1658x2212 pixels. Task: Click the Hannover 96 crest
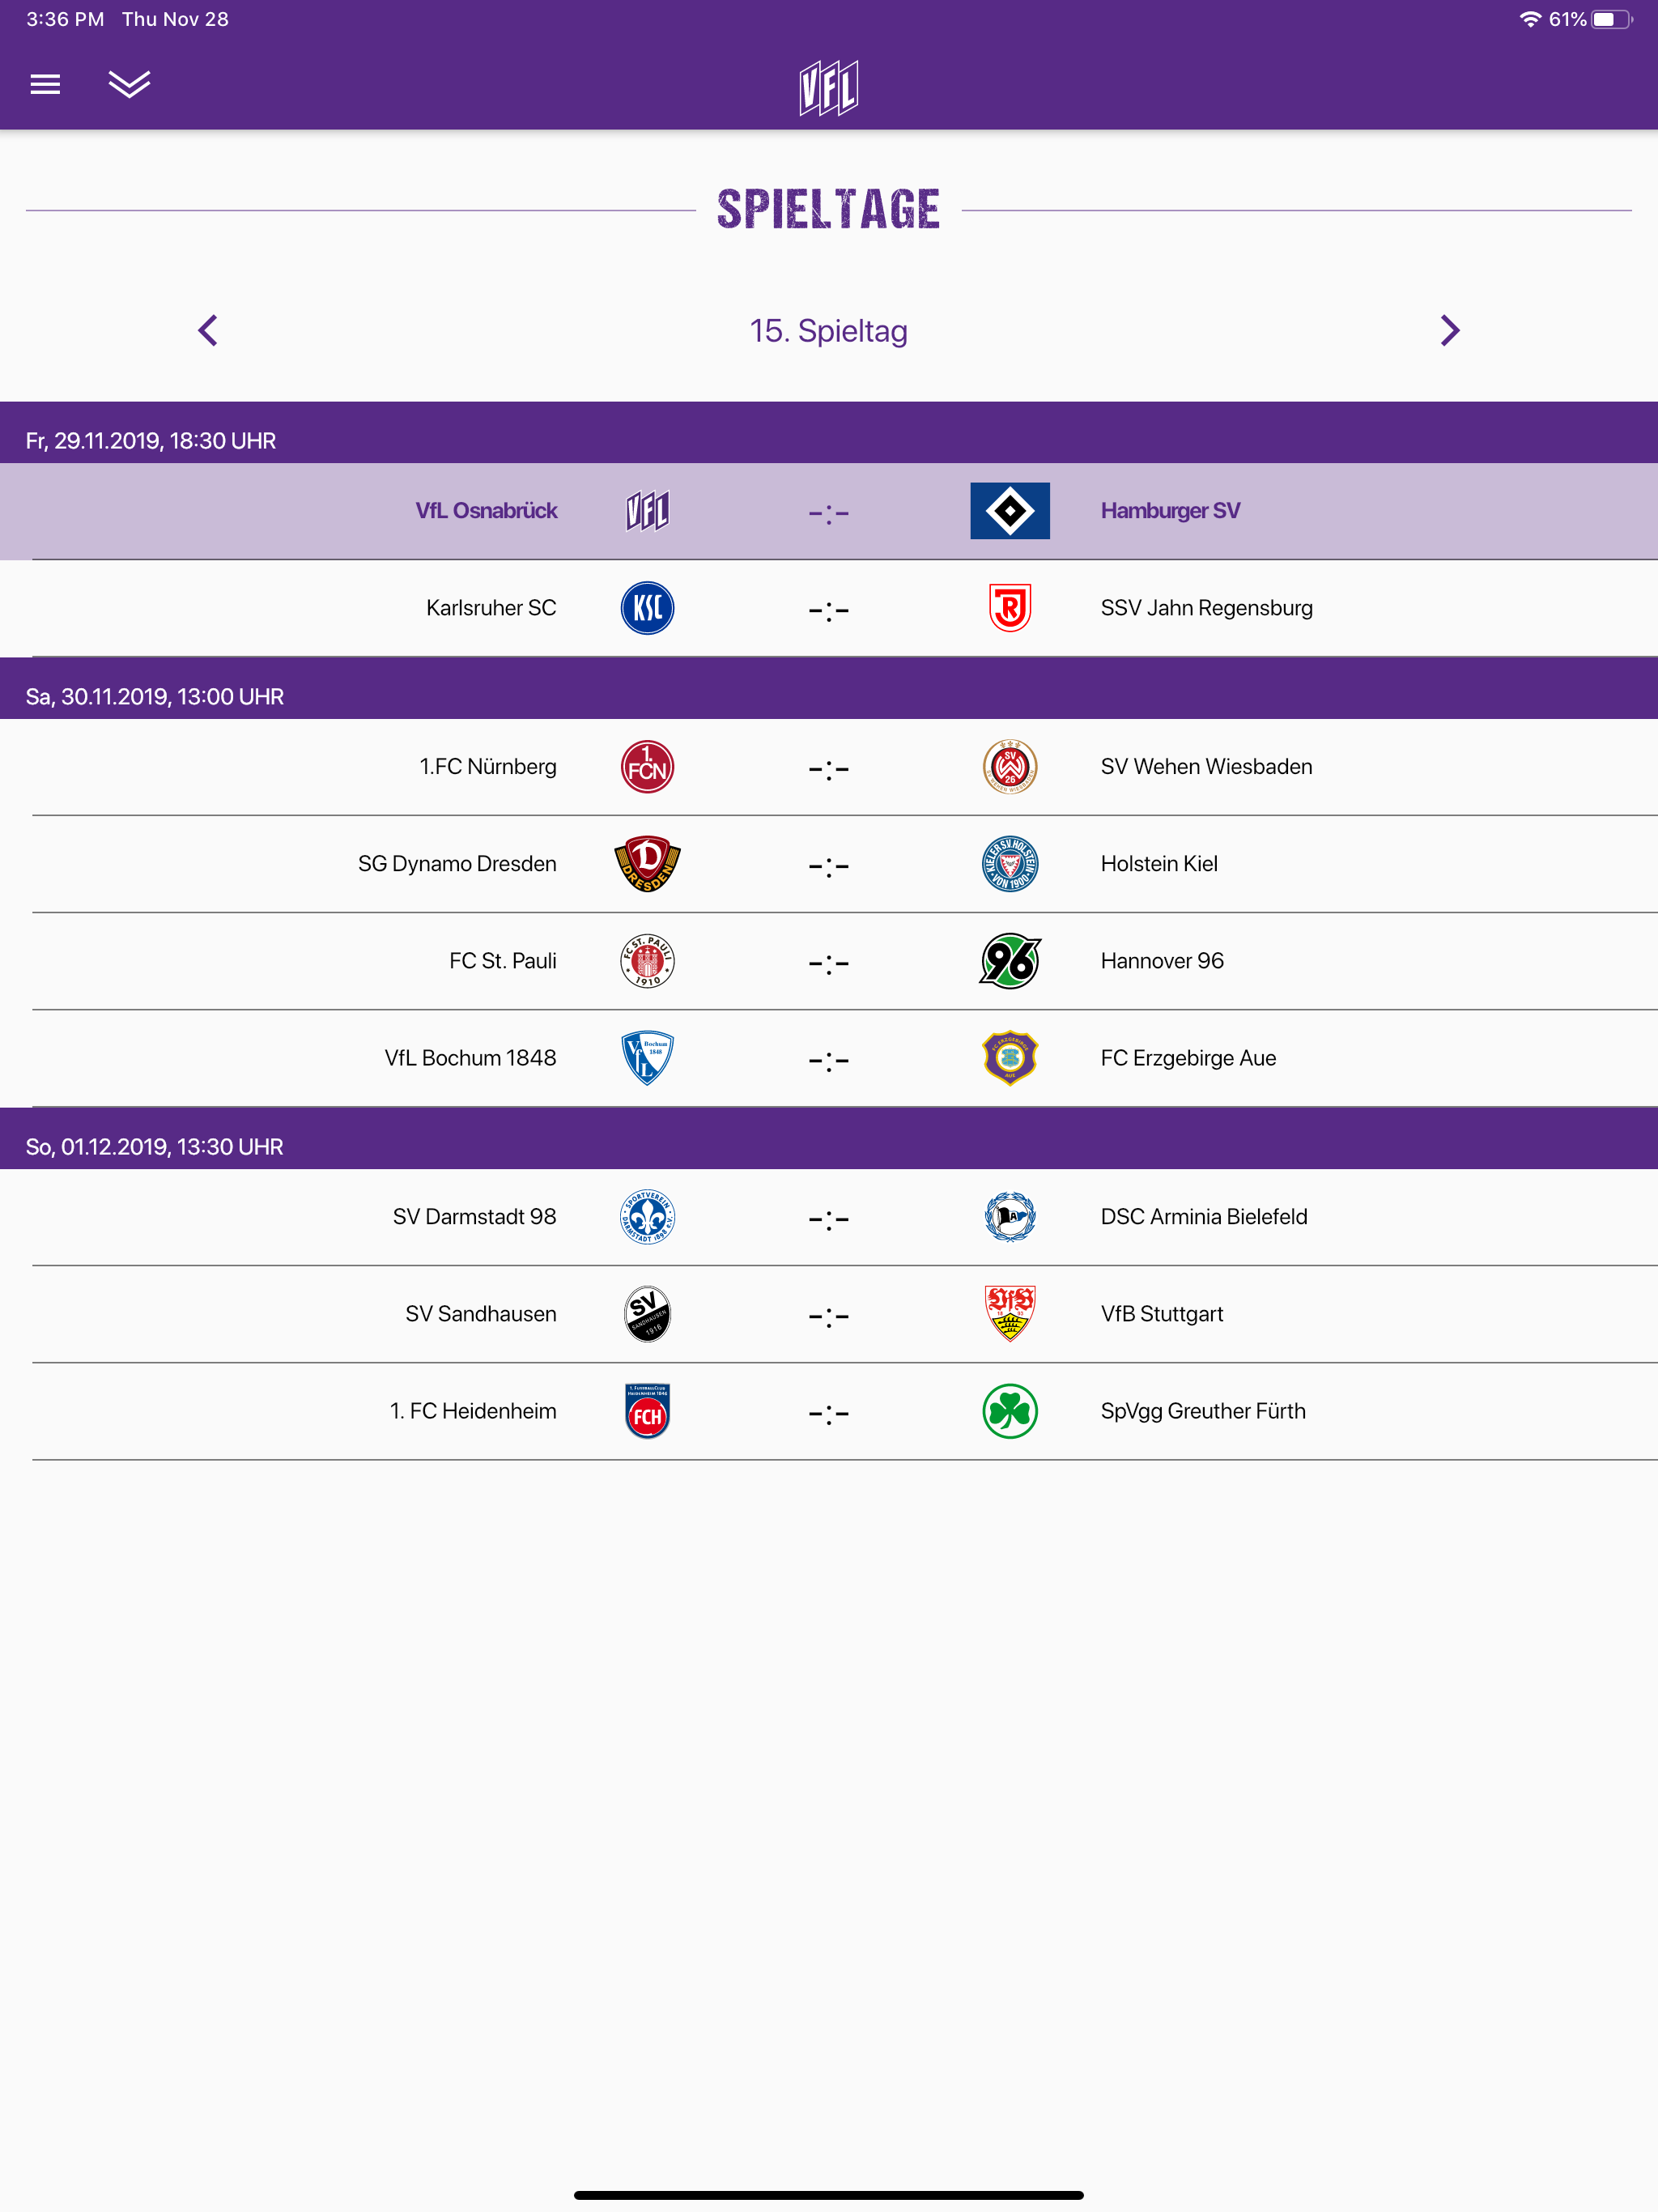tap(1010, 960)
